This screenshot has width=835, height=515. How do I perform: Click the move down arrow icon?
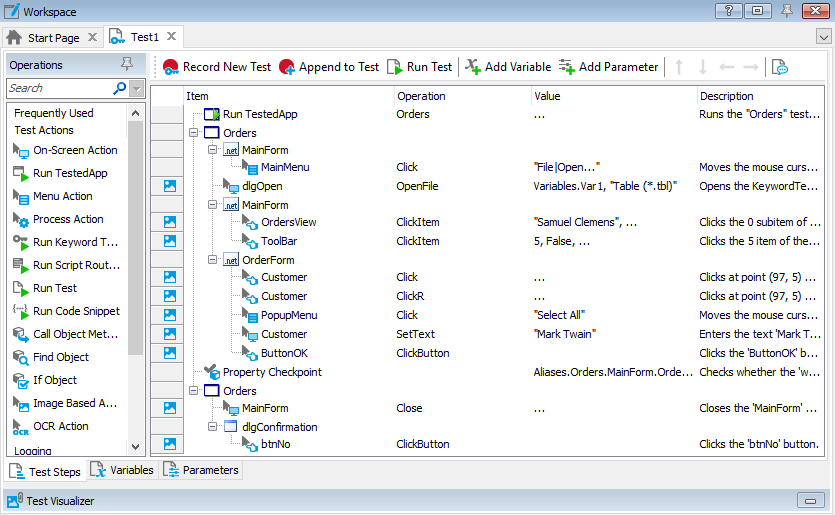coord(703,67)
